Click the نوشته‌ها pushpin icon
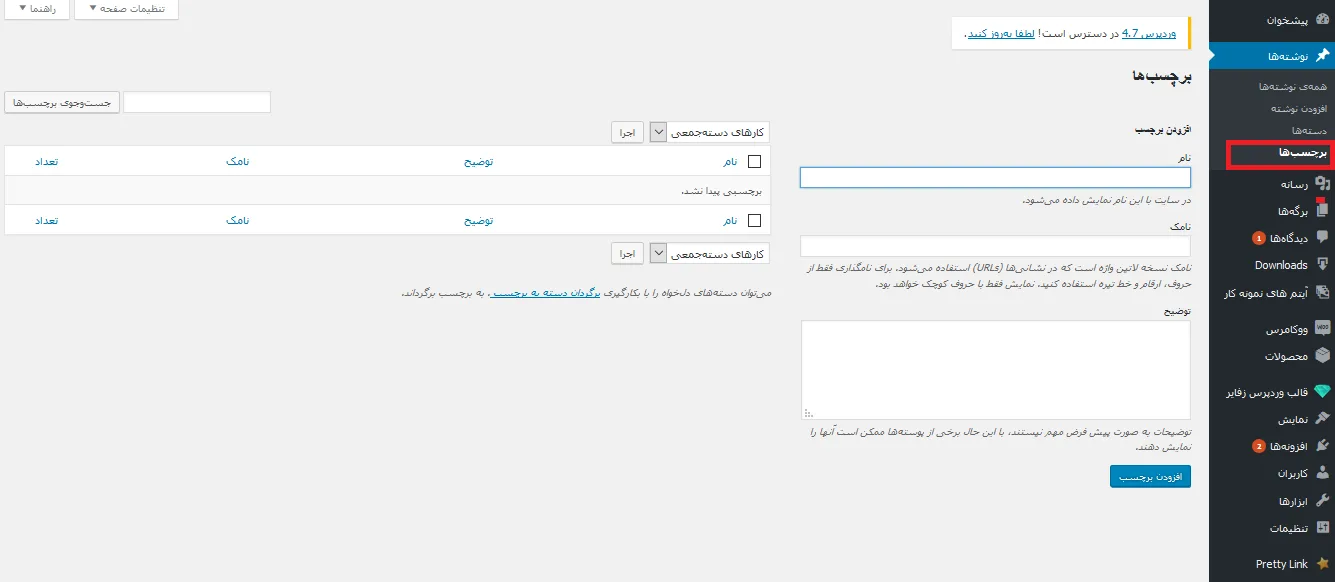 (x=1322, y=55)
